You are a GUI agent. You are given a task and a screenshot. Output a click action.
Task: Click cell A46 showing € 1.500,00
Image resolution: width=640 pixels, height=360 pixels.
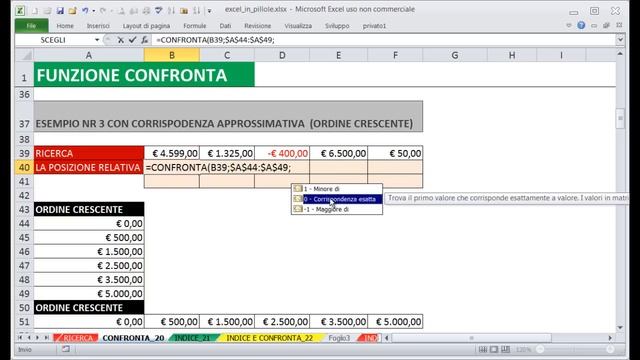89,252
